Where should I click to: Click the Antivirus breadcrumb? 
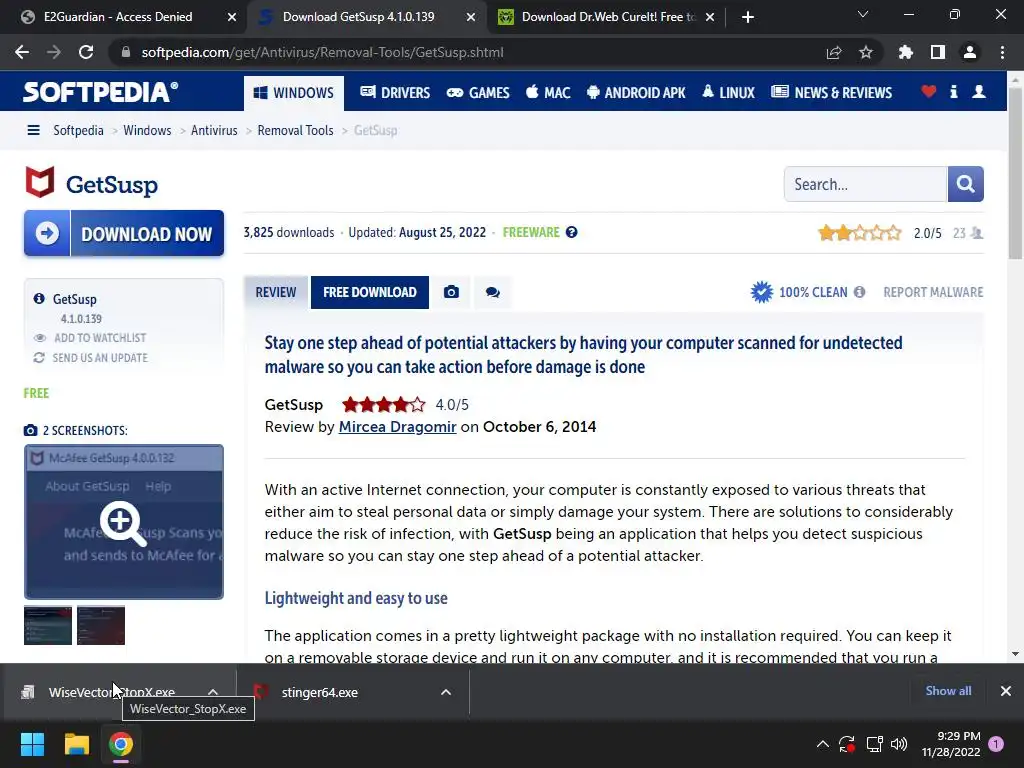tap(214, 130)
